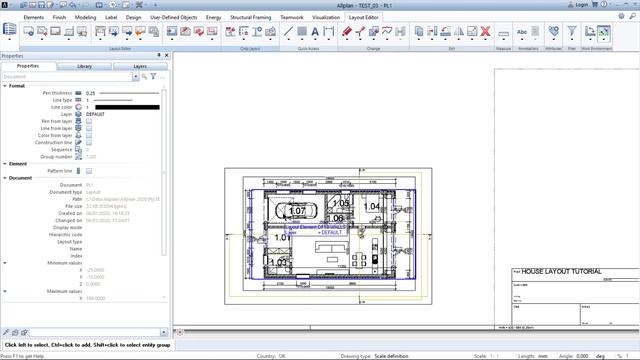The width and height of the screenshot is (640, 360).
Task: Click the Abc Annotations icon
Action: [x=522, y=32]
